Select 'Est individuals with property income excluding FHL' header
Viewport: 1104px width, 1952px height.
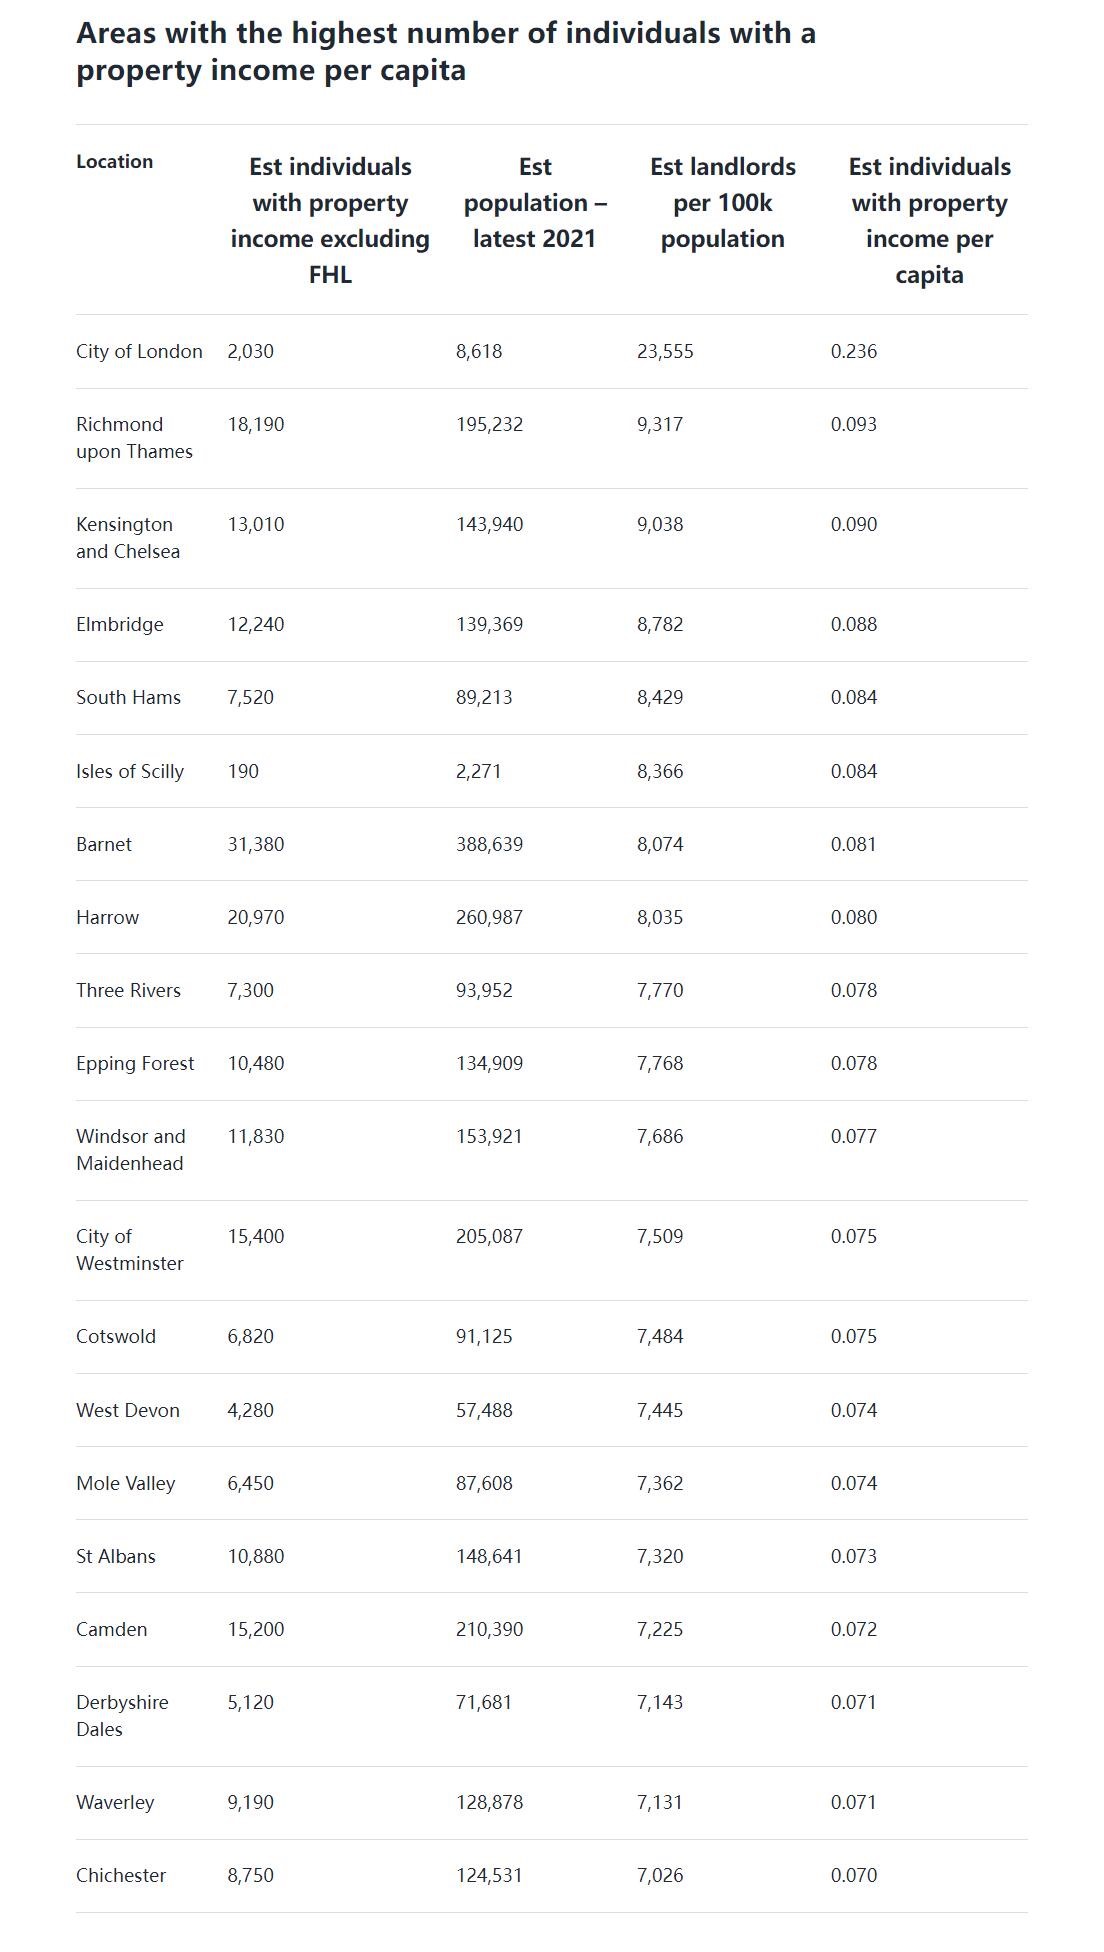330,220
